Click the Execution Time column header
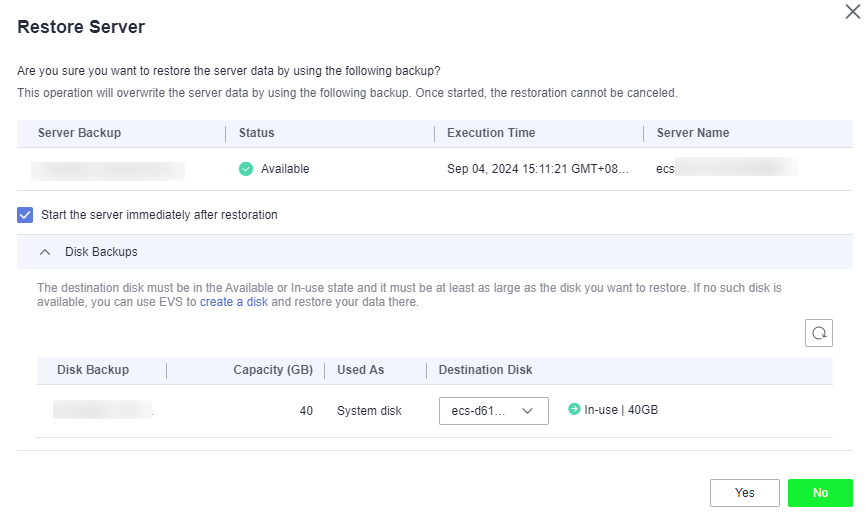 [491, 133]
